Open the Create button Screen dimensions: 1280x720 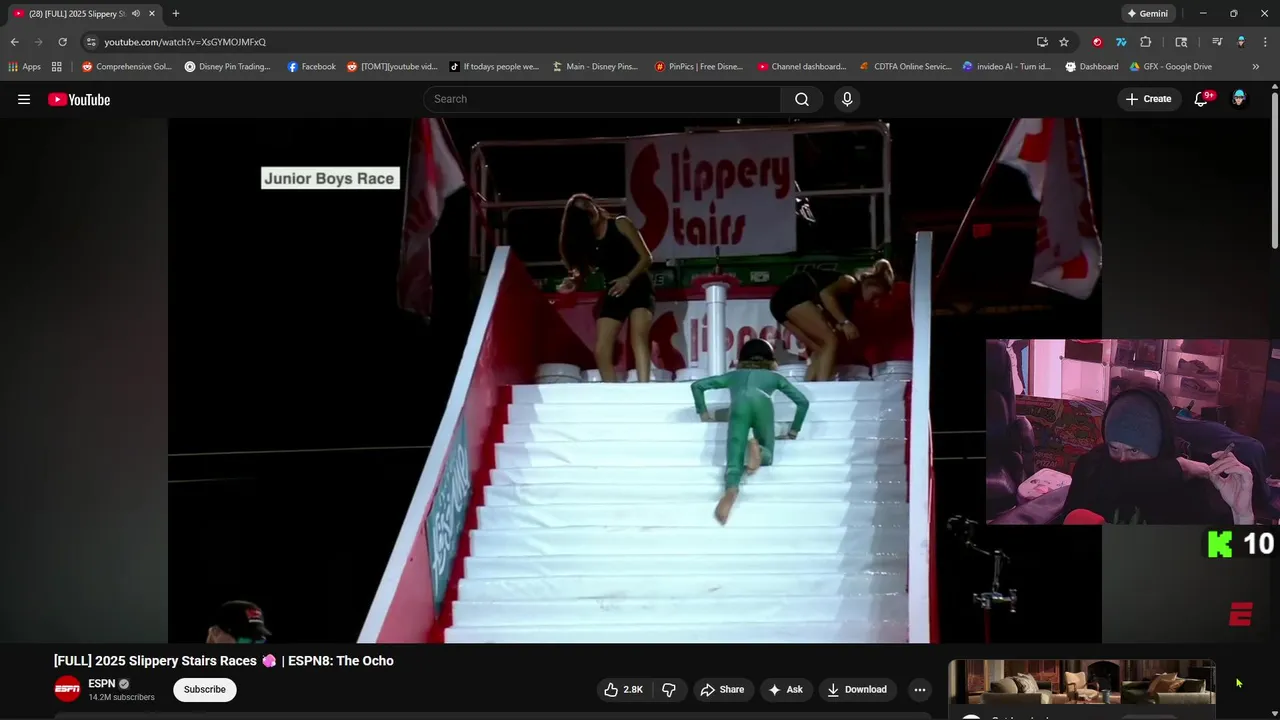coord(1148,99)
